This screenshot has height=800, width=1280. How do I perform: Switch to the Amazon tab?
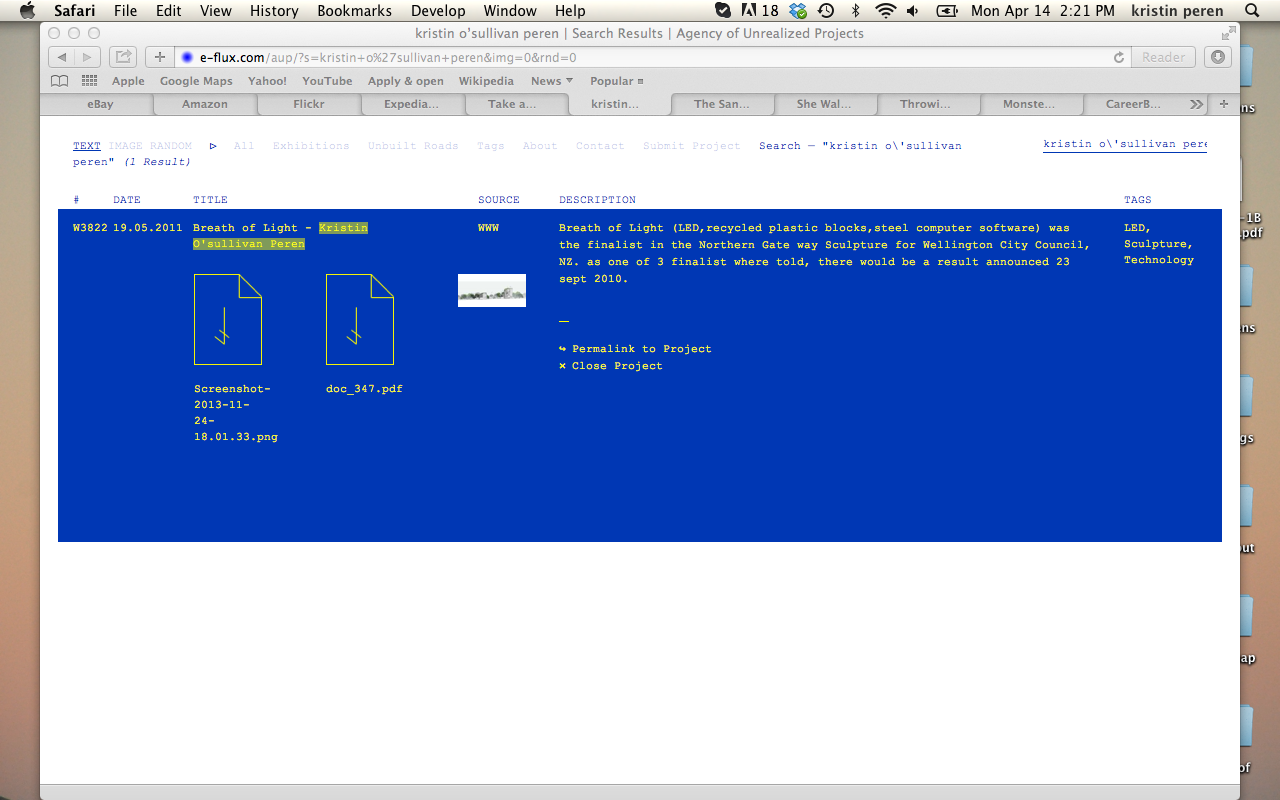(204, 103)
